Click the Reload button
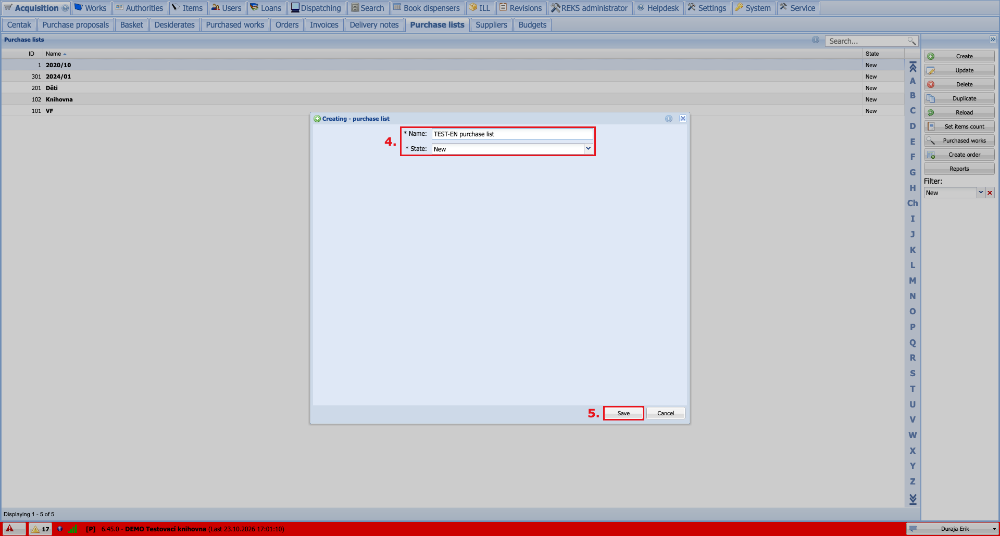The image size is (1000, 536). [959, 112]
